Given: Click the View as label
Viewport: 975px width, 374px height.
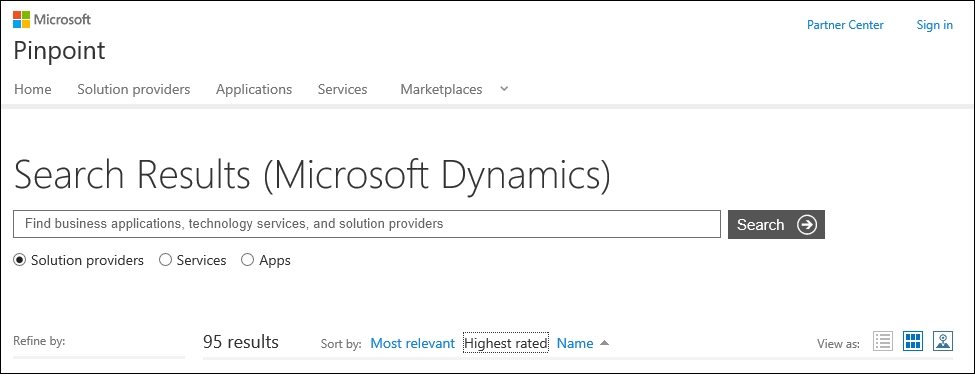Looking at the screenshot, I should pos(839,344).
